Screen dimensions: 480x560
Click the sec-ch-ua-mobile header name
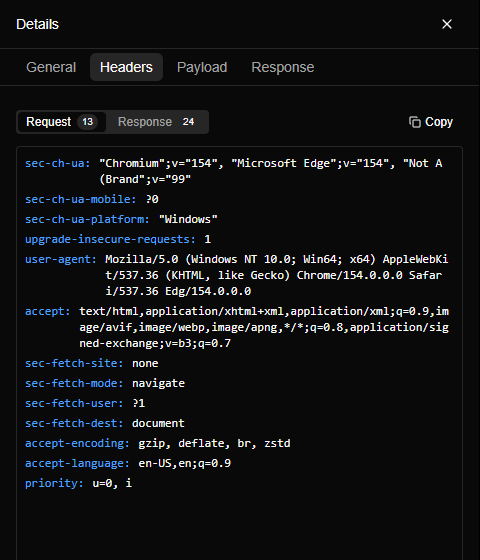(81, 199)
